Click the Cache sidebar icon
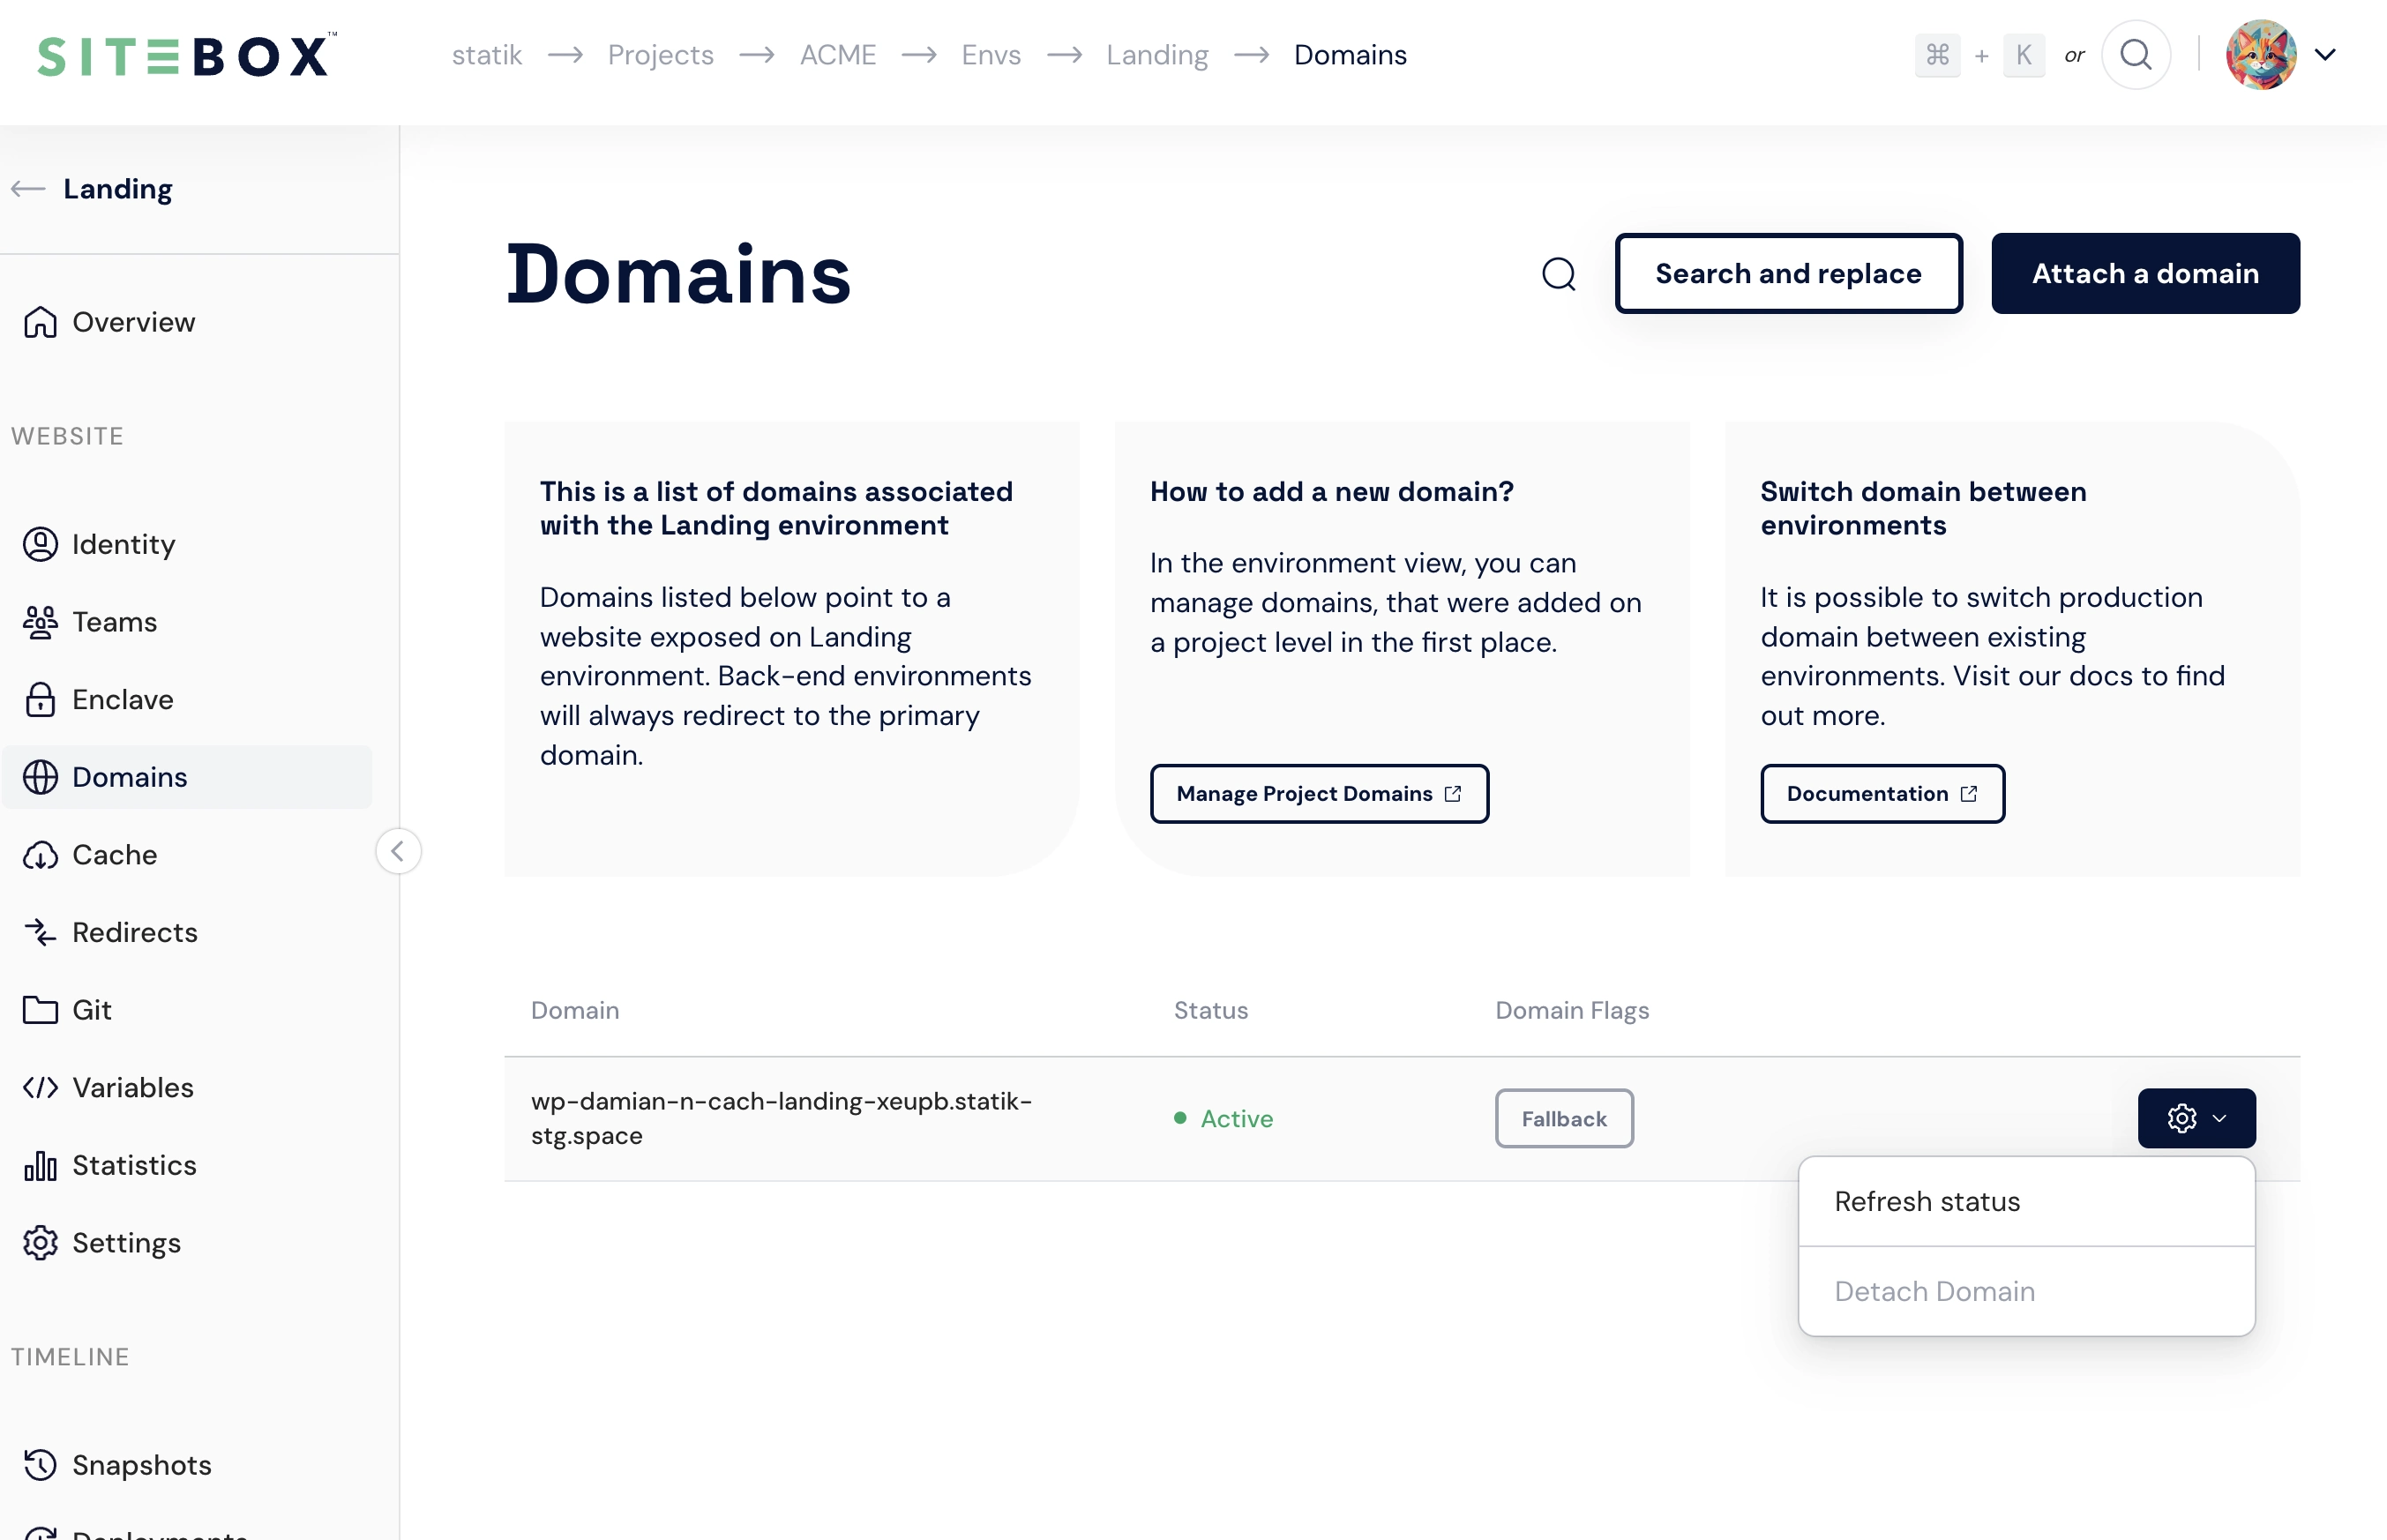This screenshot has width=2387, height=1540. (x=40, y=855)
